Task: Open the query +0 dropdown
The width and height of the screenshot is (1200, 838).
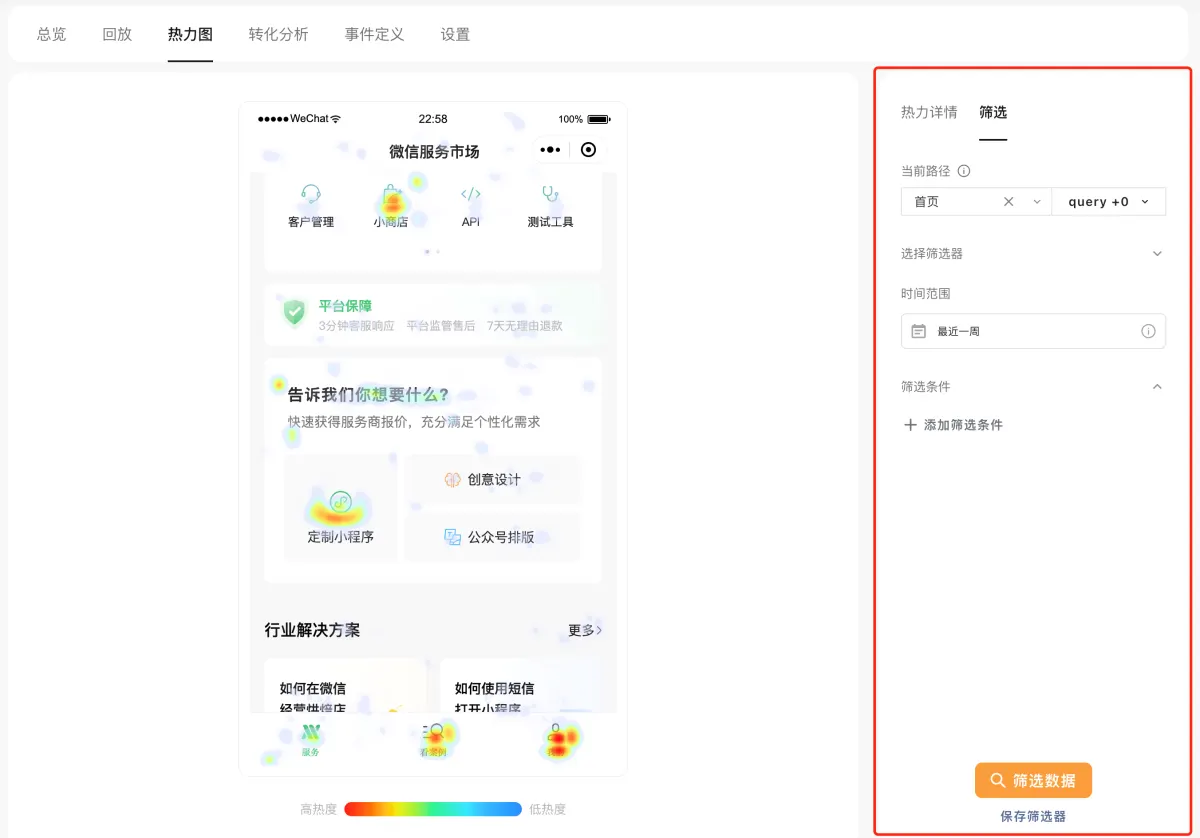Action: [1109, 202]
